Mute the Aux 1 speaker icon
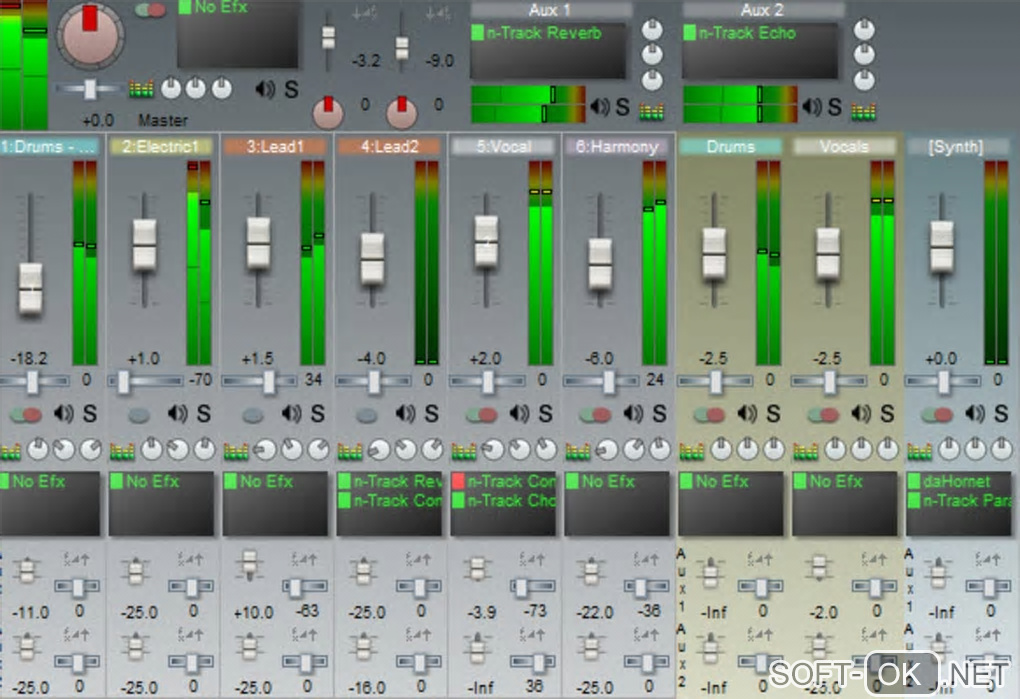 point(599,106)
